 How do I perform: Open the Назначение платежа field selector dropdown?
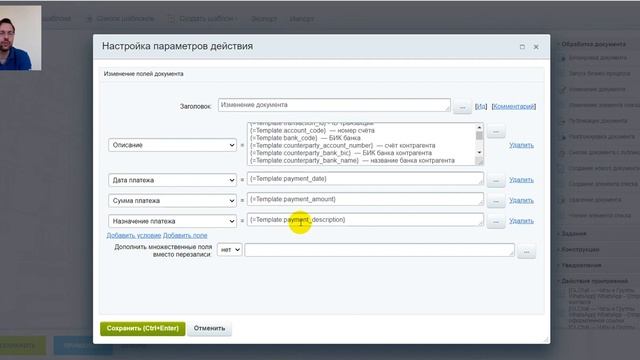pos(172,221)
